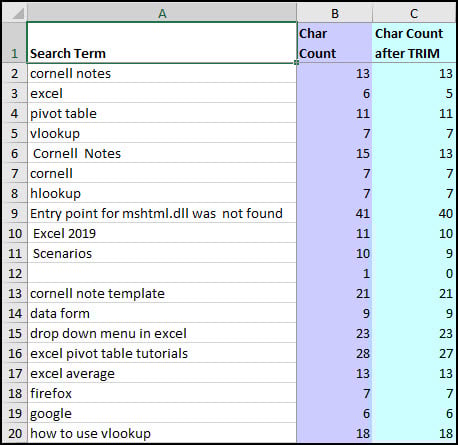Image resolution: width=458 pixels, height=445 pixels.
Task: Click the select-all corner triangle
Action: (x=15, y=13)
